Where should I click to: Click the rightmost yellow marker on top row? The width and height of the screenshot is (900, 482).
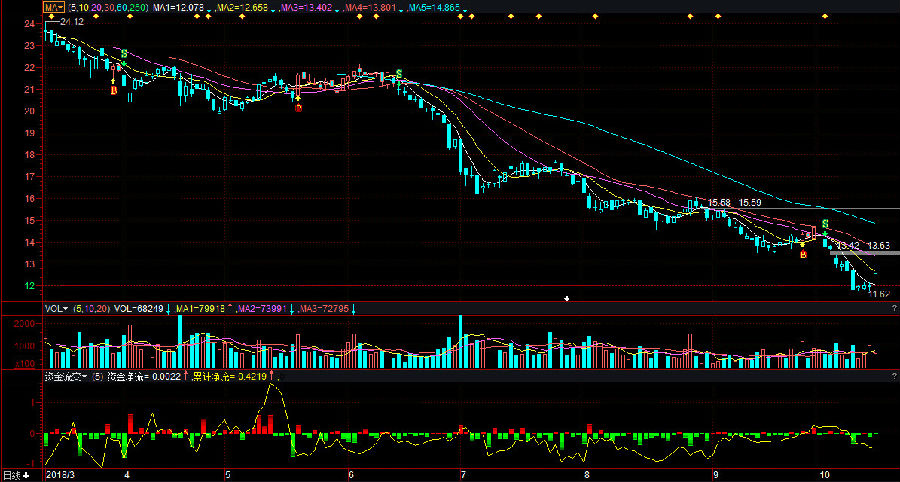(825, 17)
